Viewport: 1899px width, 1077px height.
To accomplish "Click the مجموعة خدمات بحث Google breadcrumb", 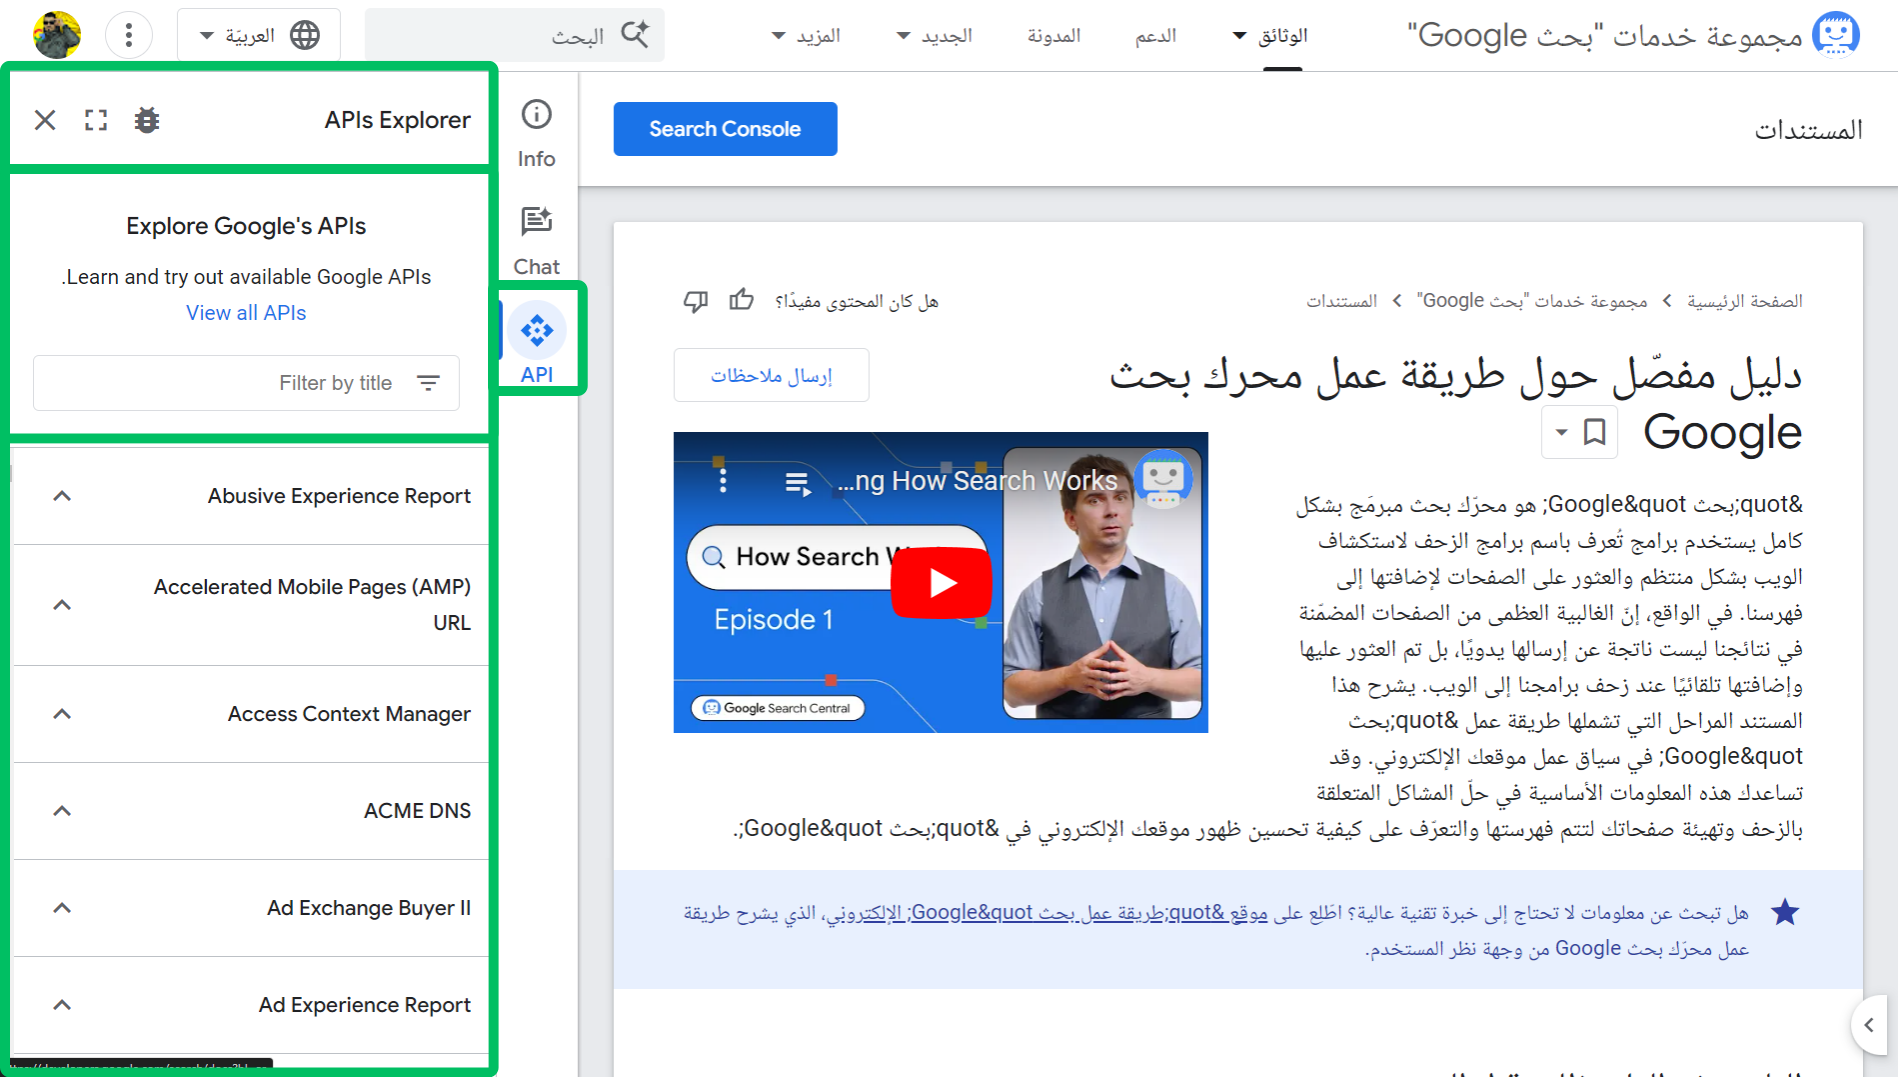I will tap(1532, 301).
